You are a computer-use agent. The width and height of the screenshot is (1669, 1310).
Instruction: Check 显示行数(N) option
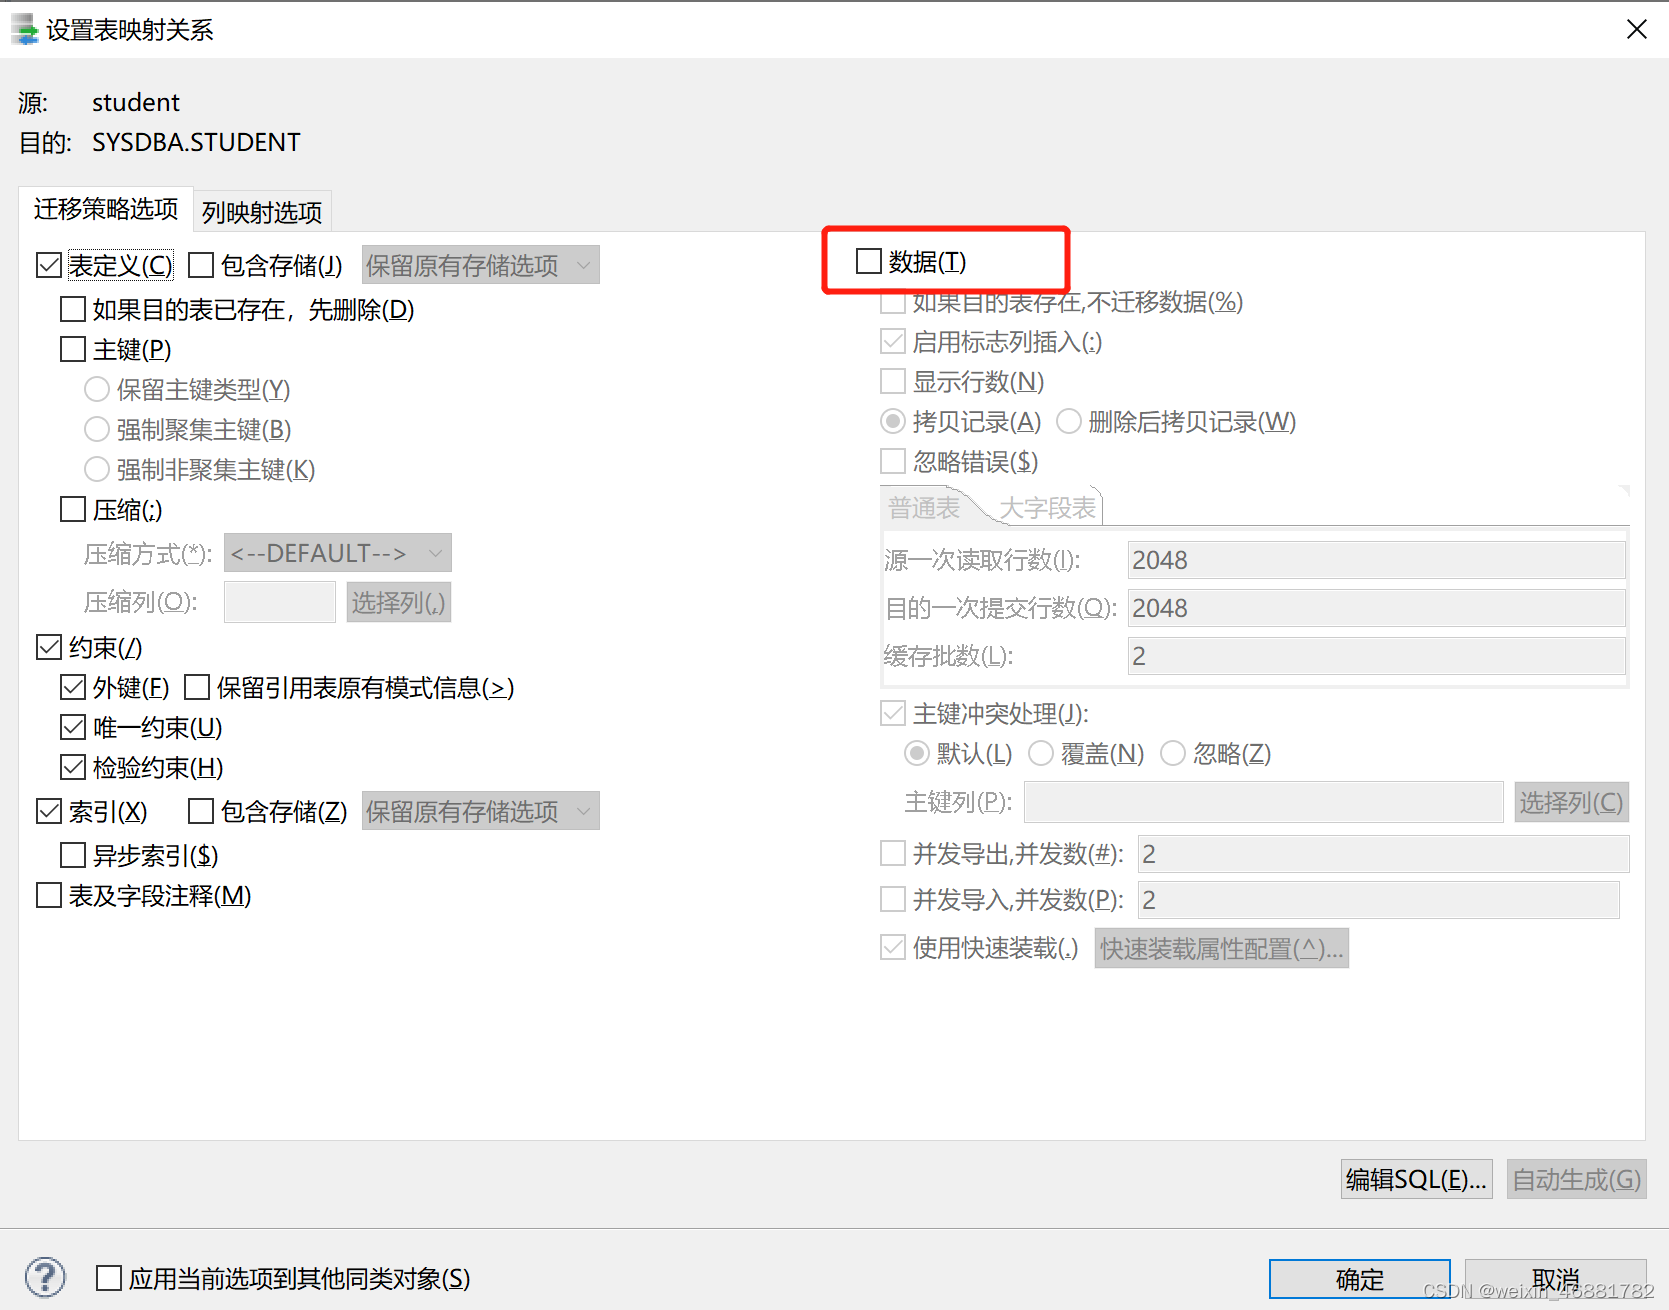[x=893, y=381]
